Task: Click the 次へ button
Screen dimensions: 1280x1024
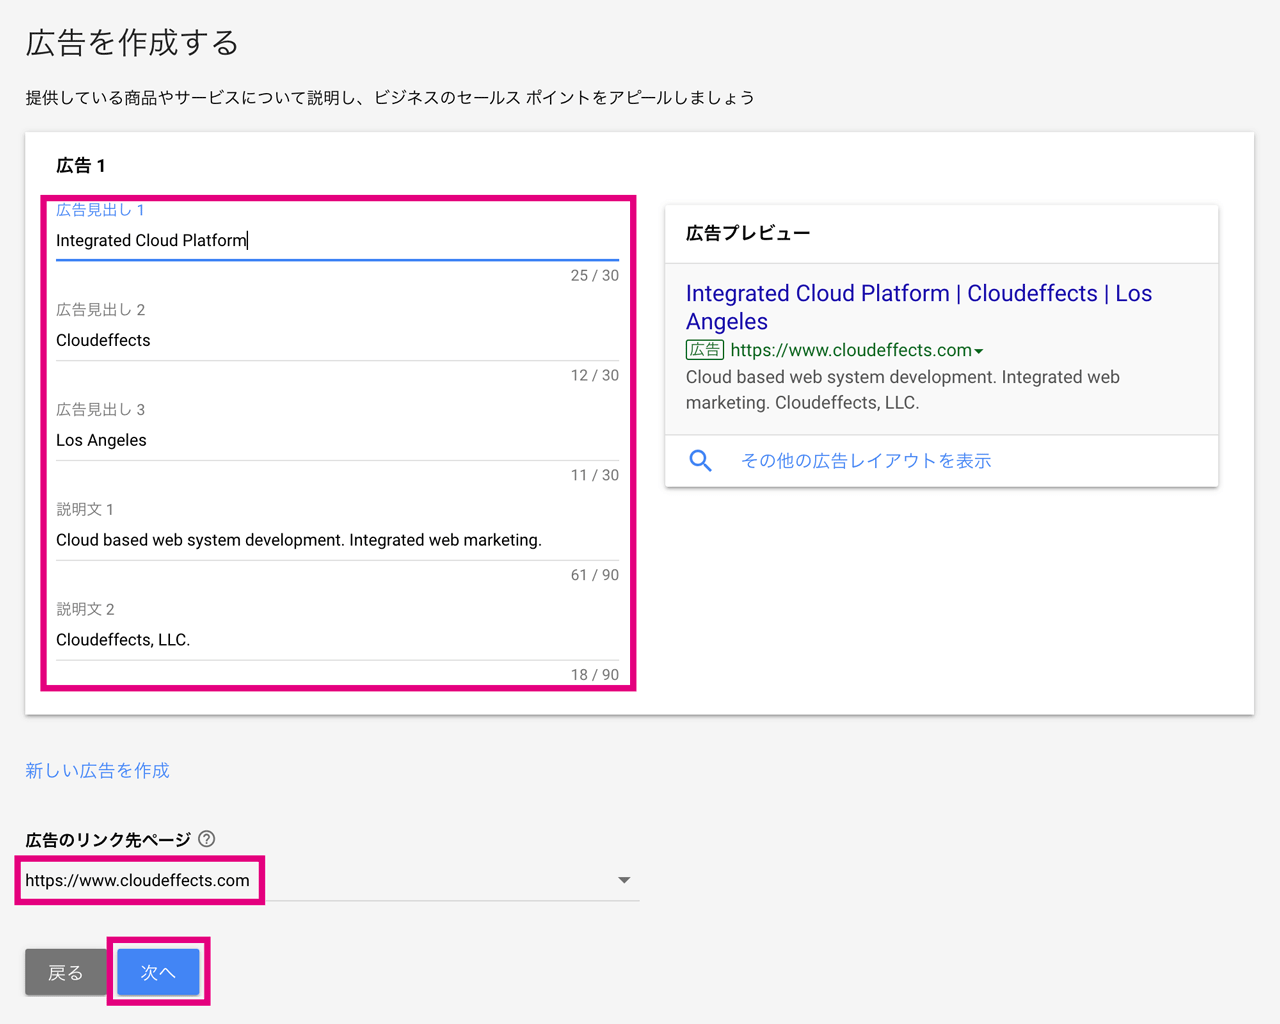Action: [158, 972]
